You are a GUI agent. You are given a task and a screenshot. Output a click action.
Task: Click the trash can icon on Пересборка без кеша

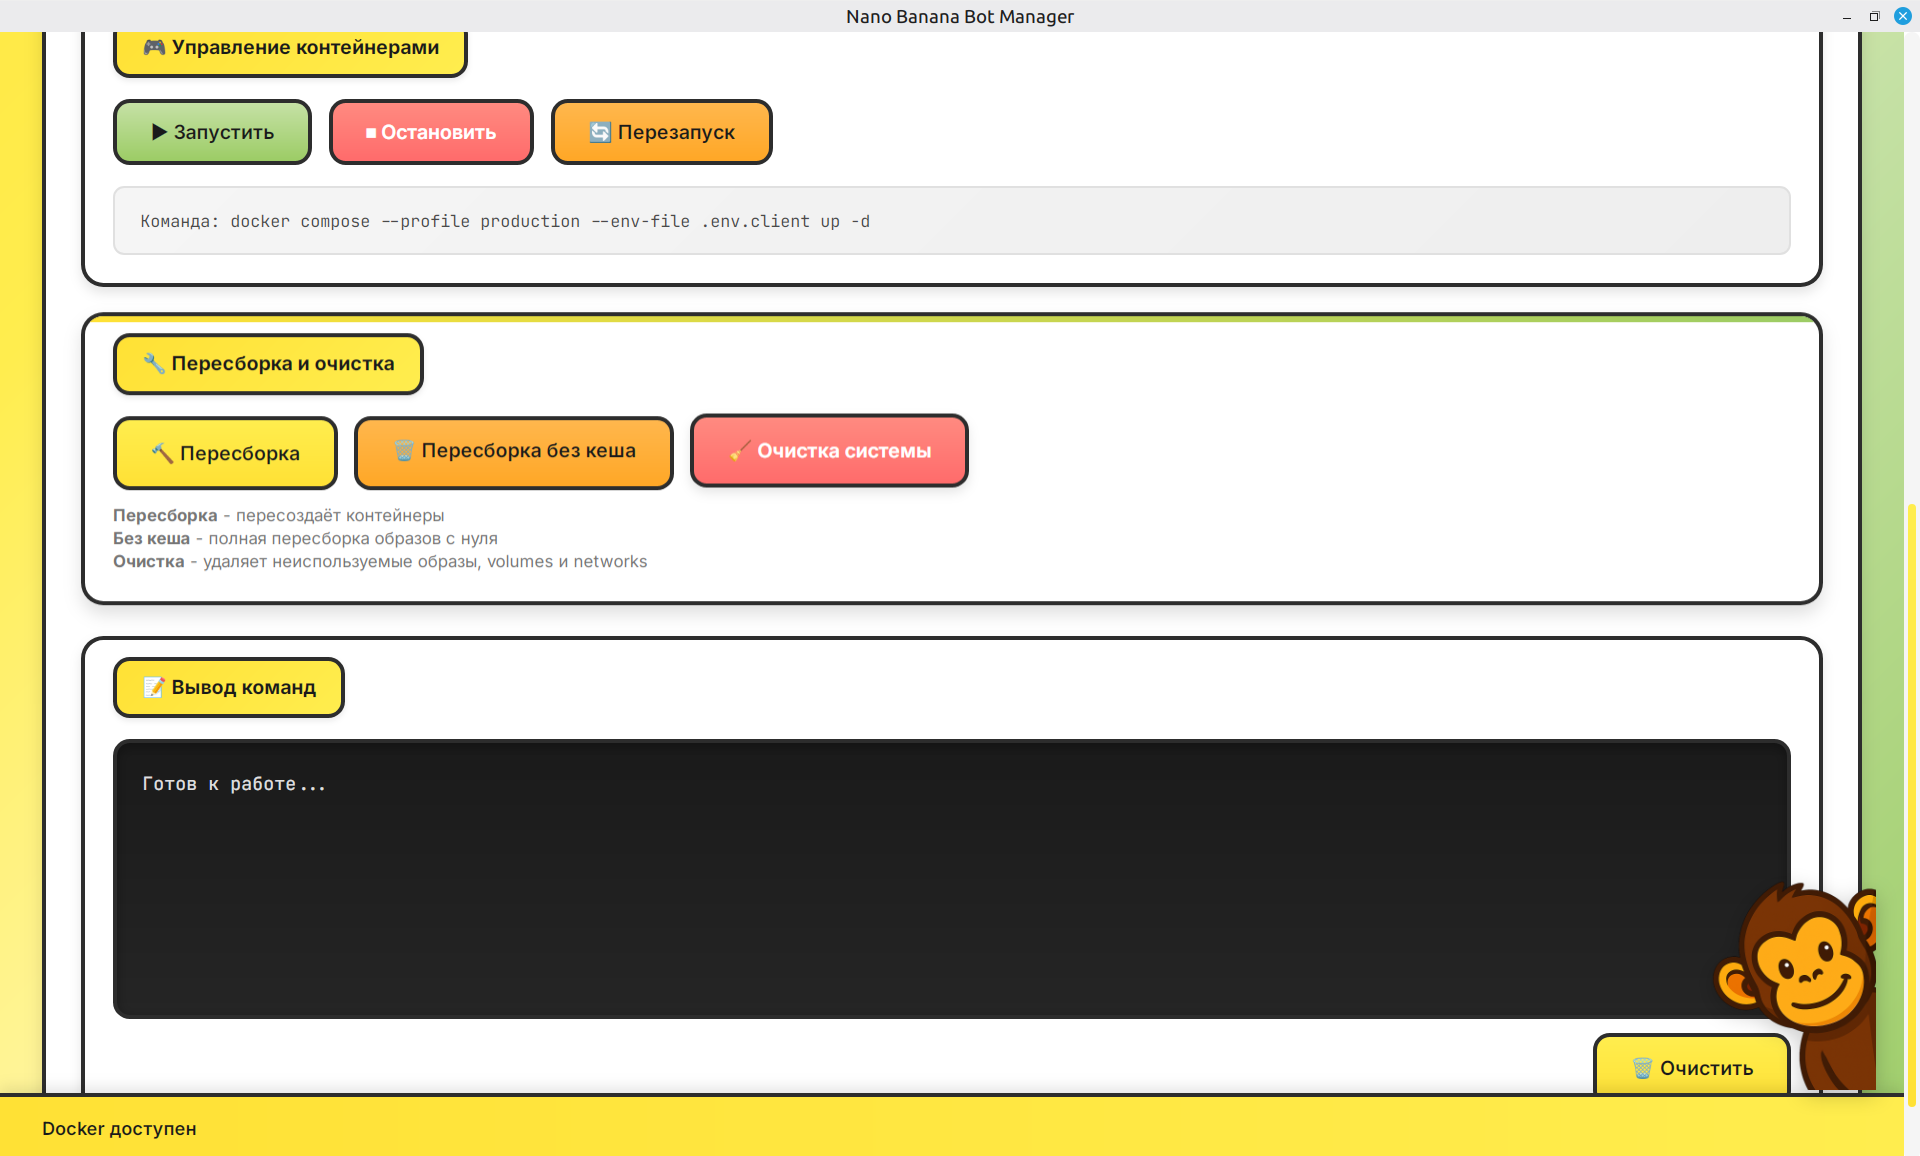[x=404, y=451]
